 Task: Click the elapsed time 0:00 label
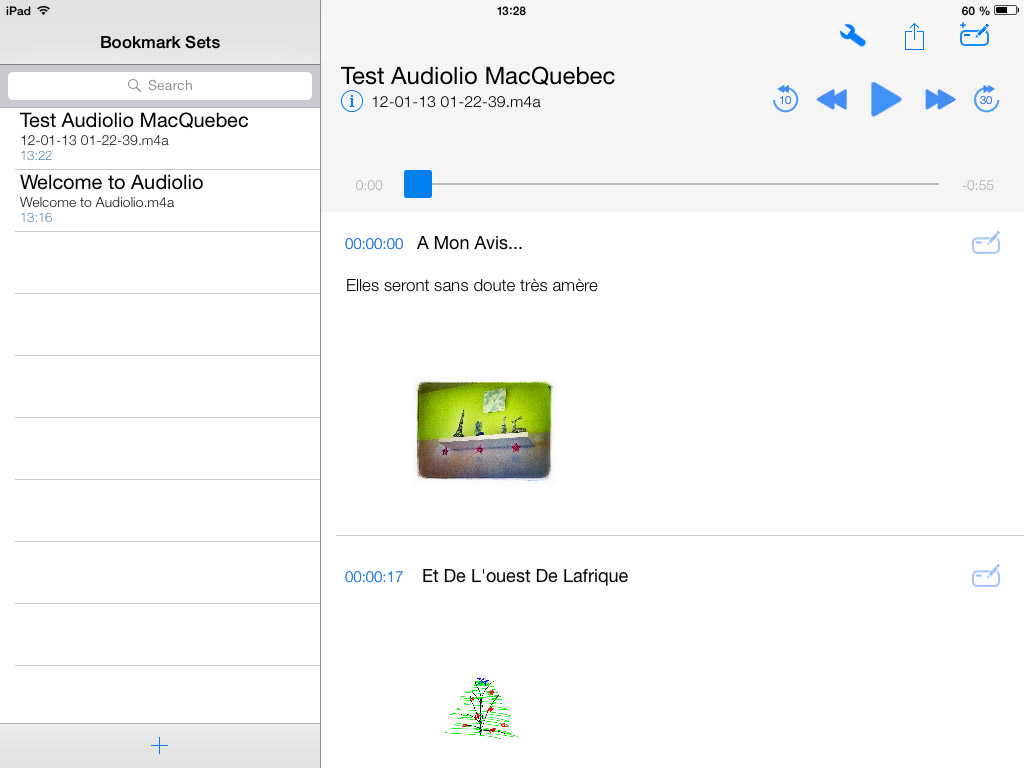[x=369, y=185]
